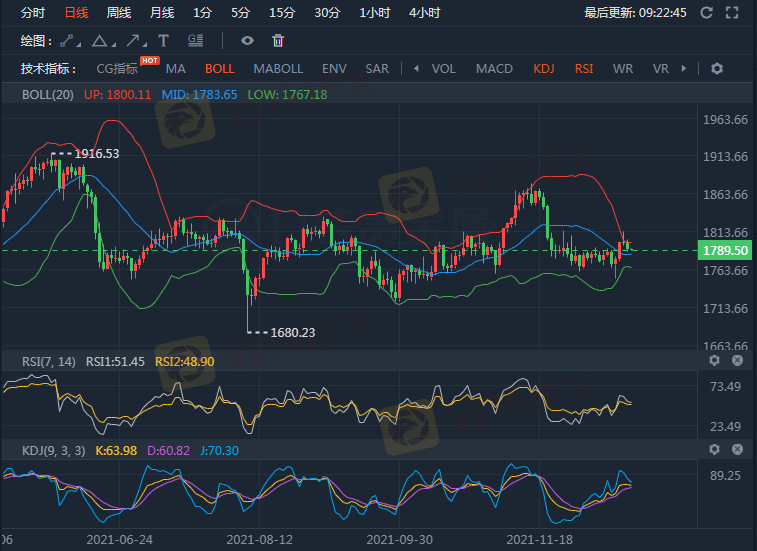Expand the arrow drawing tool dropdown
The image size is (757, 551).
click(x=147, y=41)
